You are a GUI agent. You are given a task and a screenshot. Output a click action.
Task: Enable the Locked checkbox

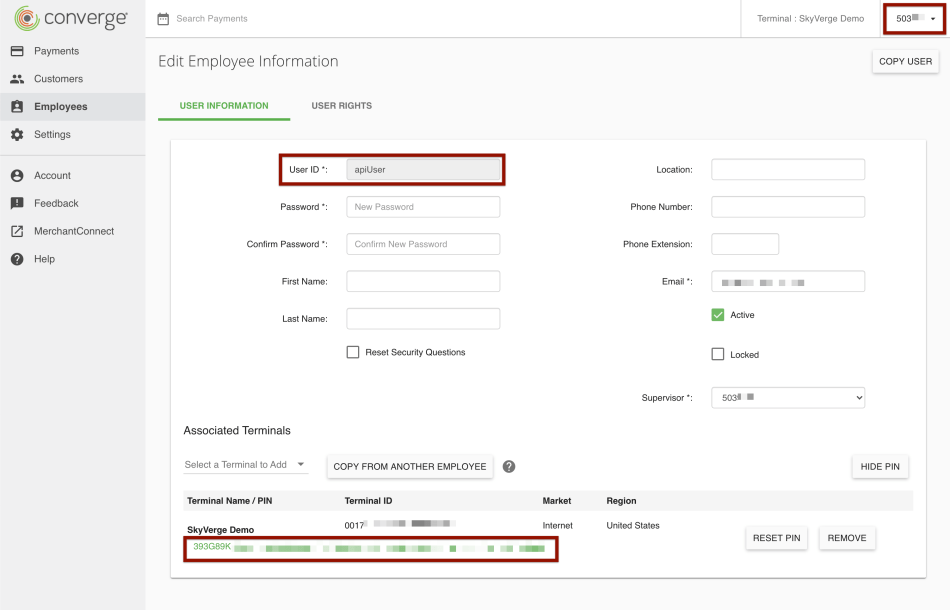coord(718,354)
